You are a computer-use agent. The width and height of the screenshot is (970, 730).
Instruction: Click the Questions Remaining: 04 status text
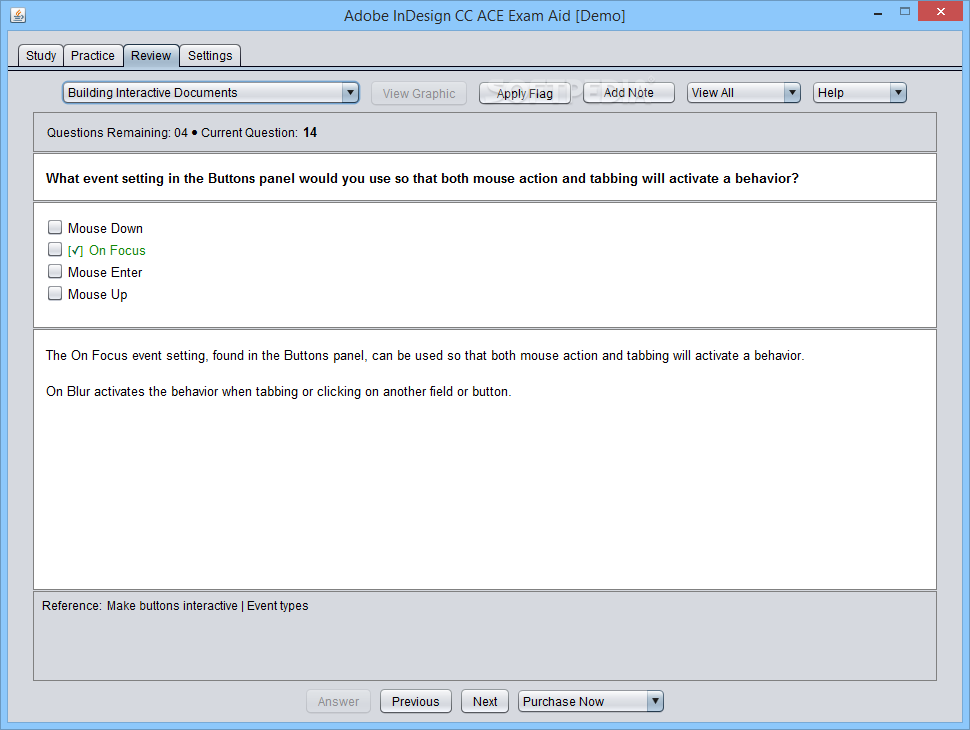click(x=117, y=132)
